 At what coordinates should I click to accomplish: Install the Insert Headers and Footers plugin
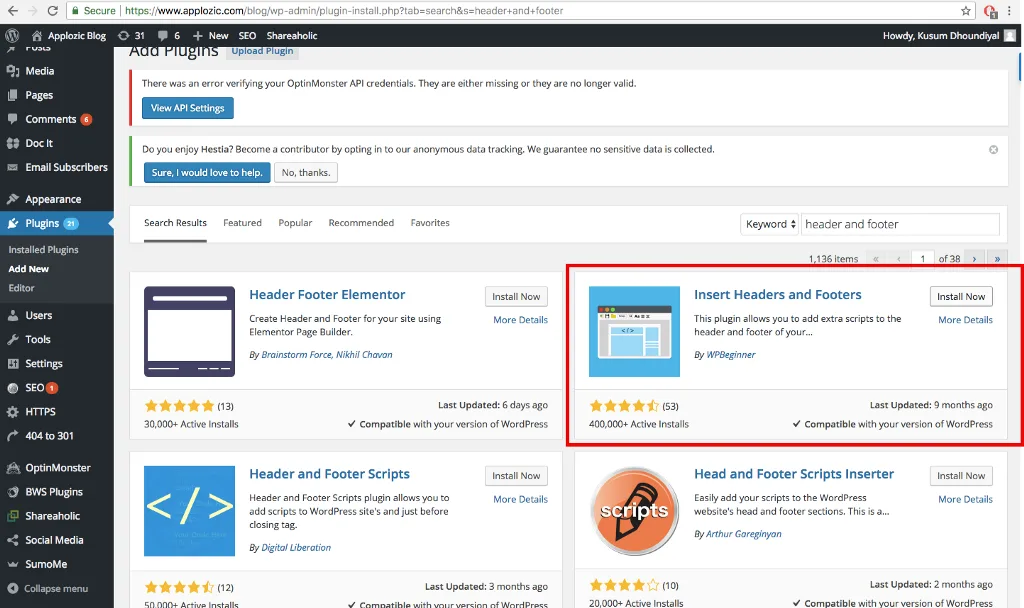[x=960, y=296]
